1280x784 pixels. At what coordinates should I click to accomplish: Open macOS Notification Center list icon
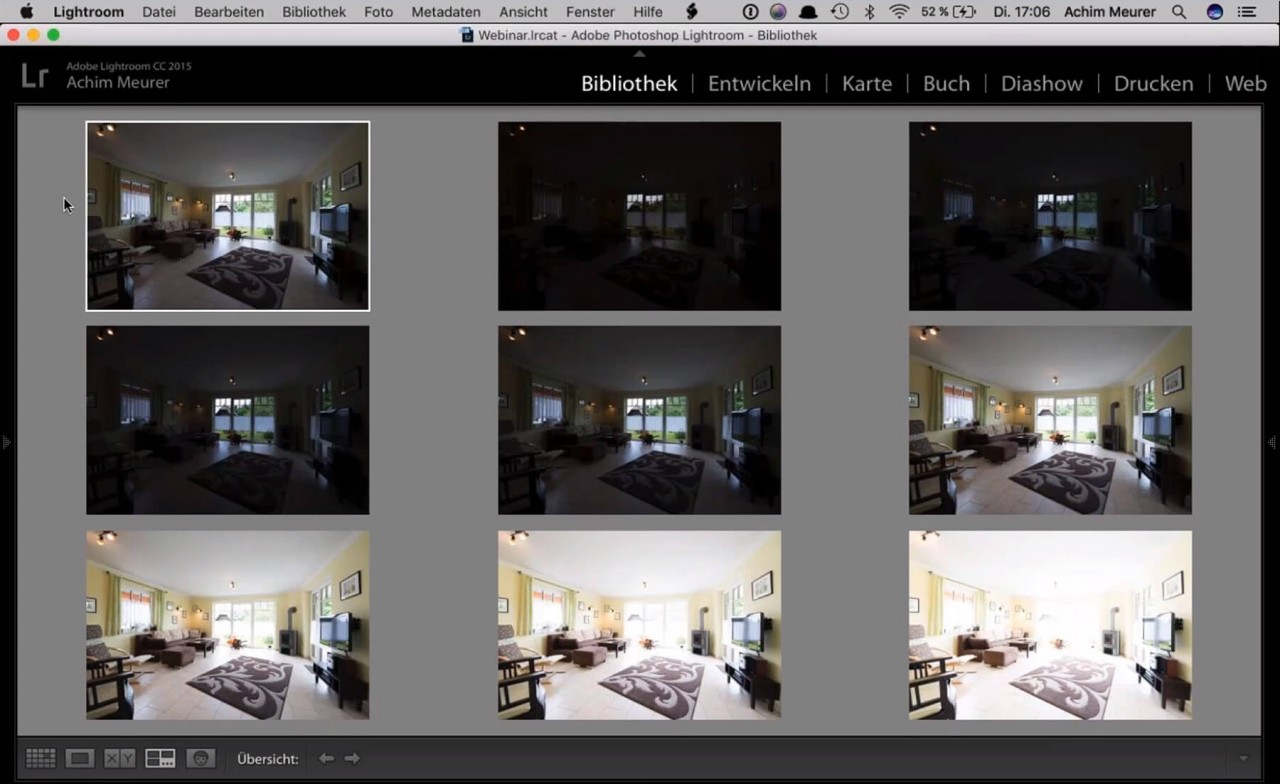click(x=1247, y=12)
